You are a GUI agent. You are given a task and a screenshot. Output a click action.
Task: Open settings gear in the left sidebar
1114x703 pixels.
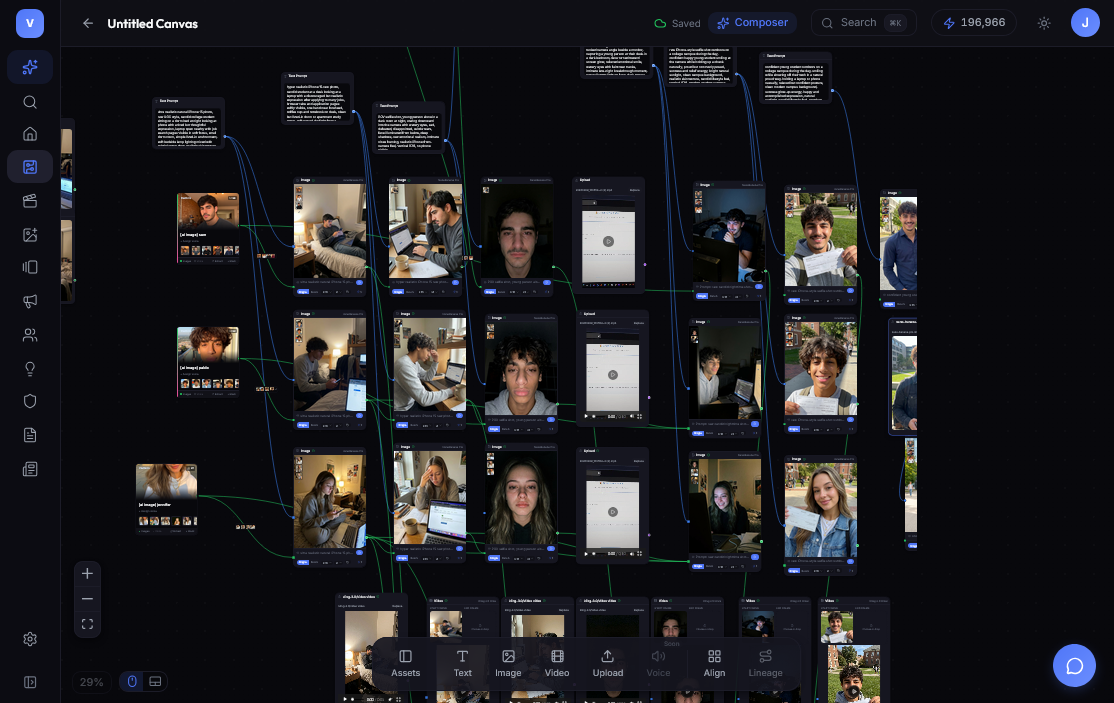coord(30,639)
